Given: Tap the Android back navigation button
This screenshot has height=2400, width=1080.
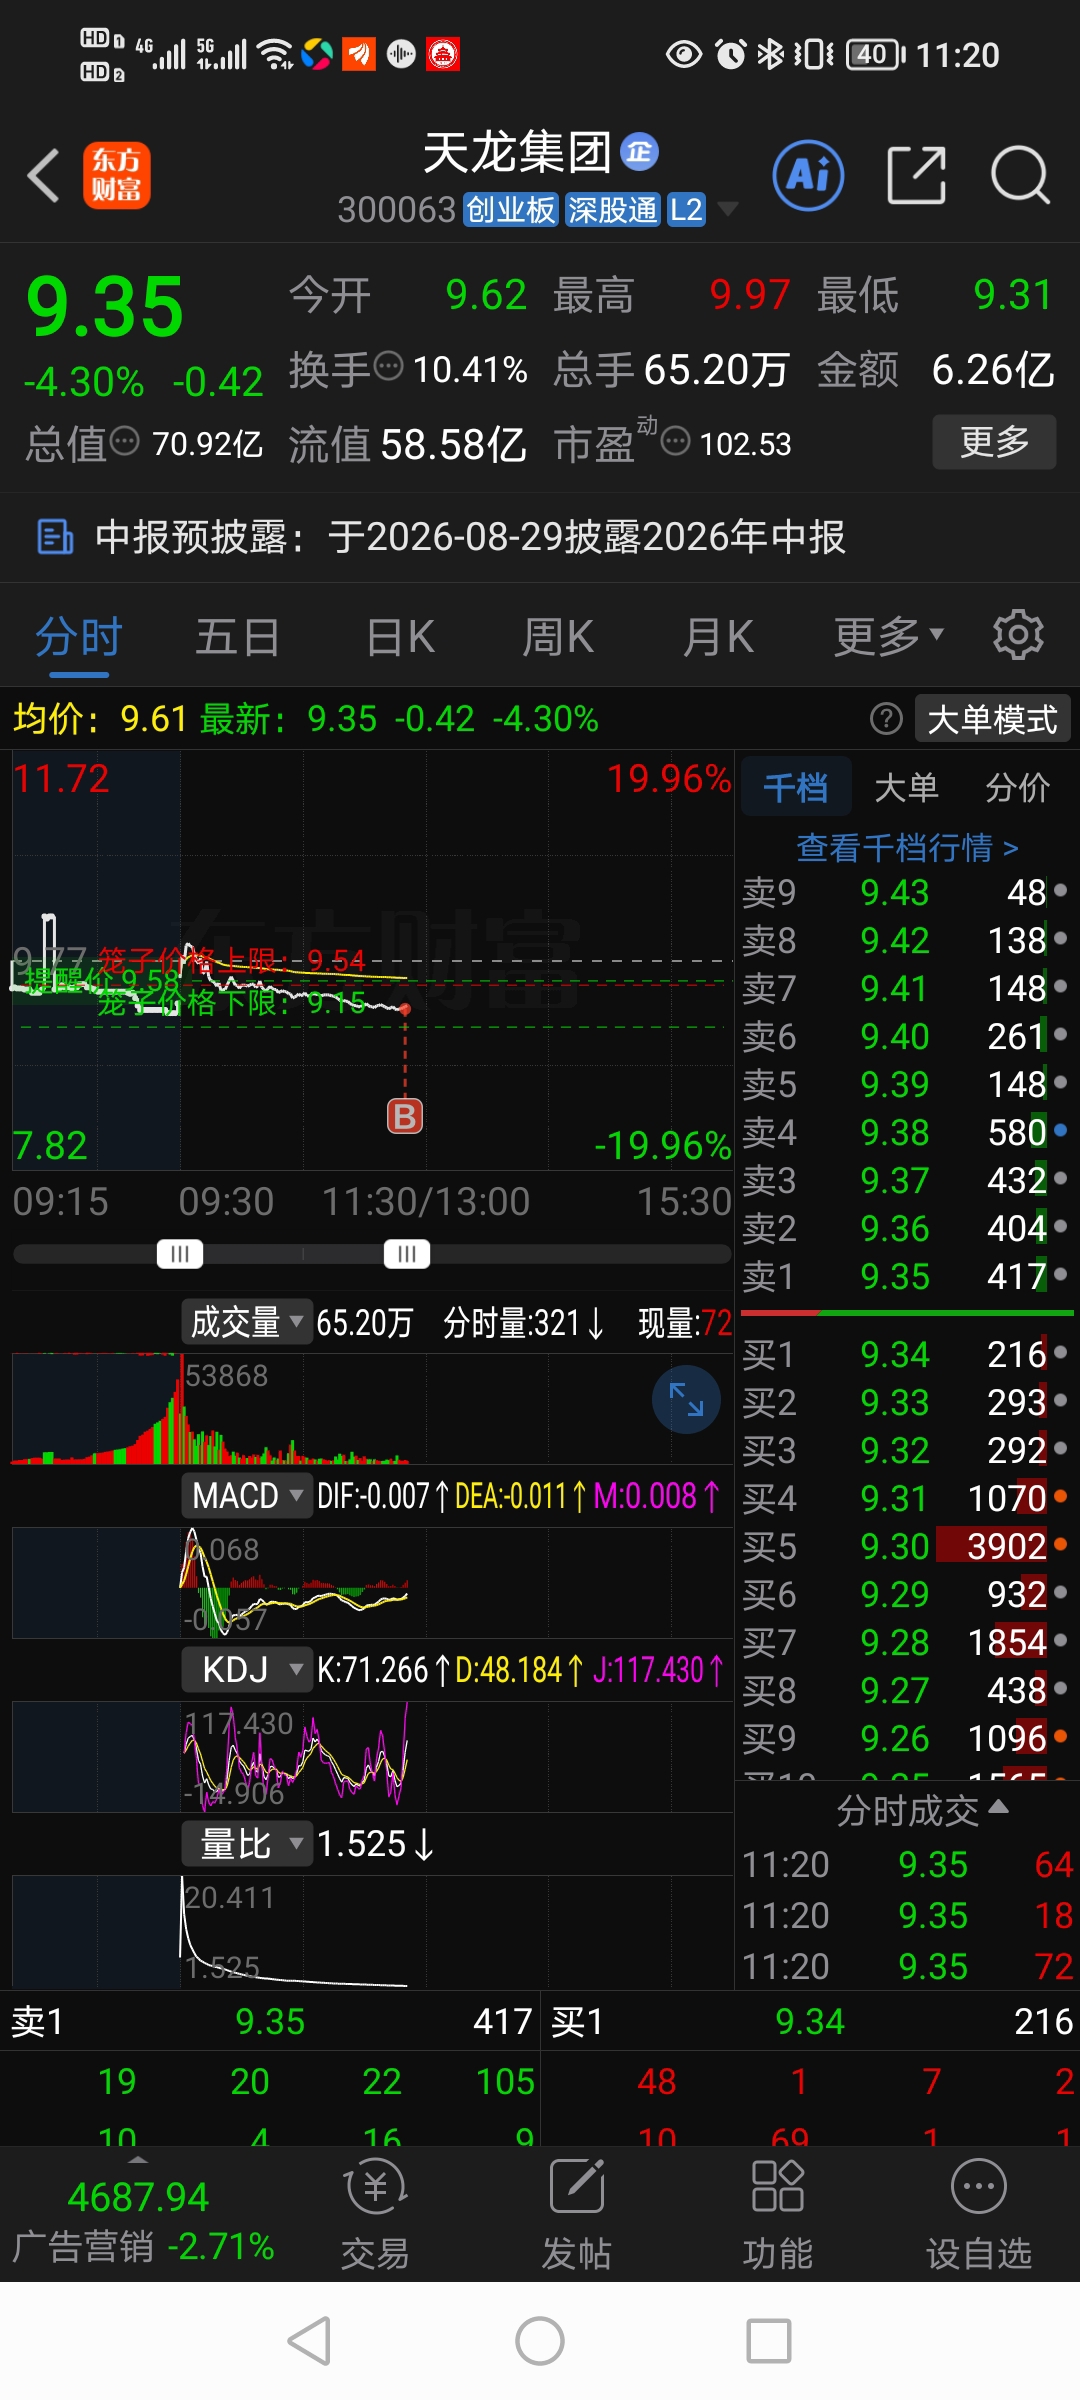Looking at the screenshot, I should point(310,2341).
